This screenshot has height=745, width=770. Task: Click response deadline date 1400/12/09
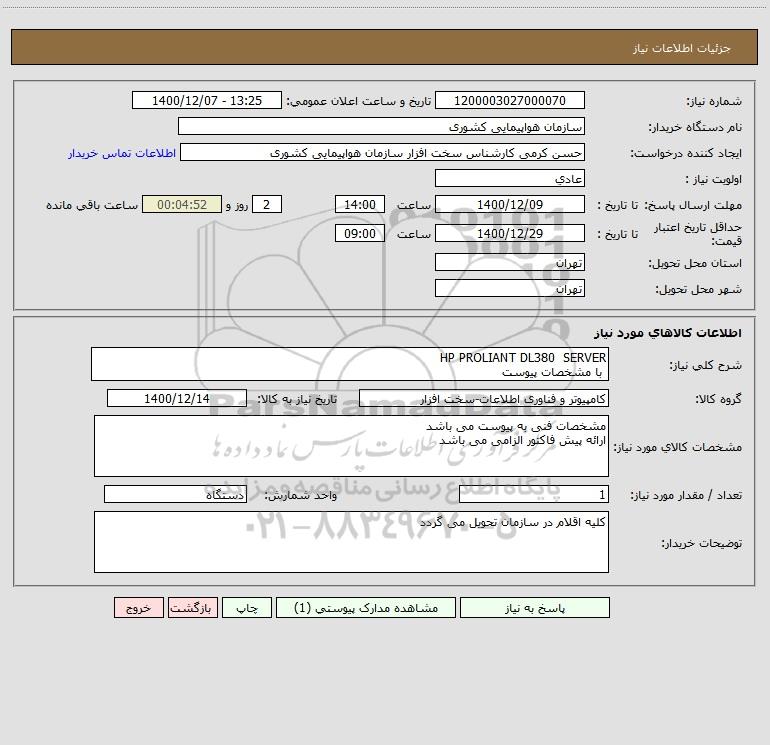click(510, 204)
